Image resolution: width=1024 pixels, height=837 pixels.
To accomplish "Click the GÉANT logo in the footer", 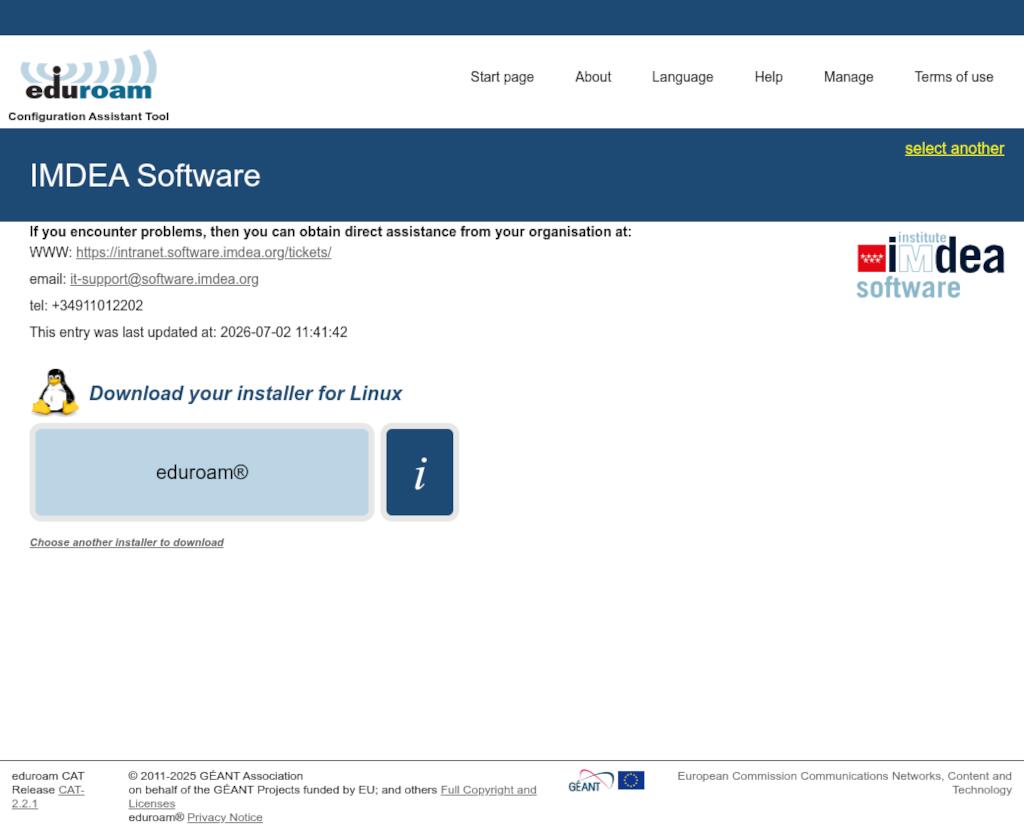I will pos(590,781).
